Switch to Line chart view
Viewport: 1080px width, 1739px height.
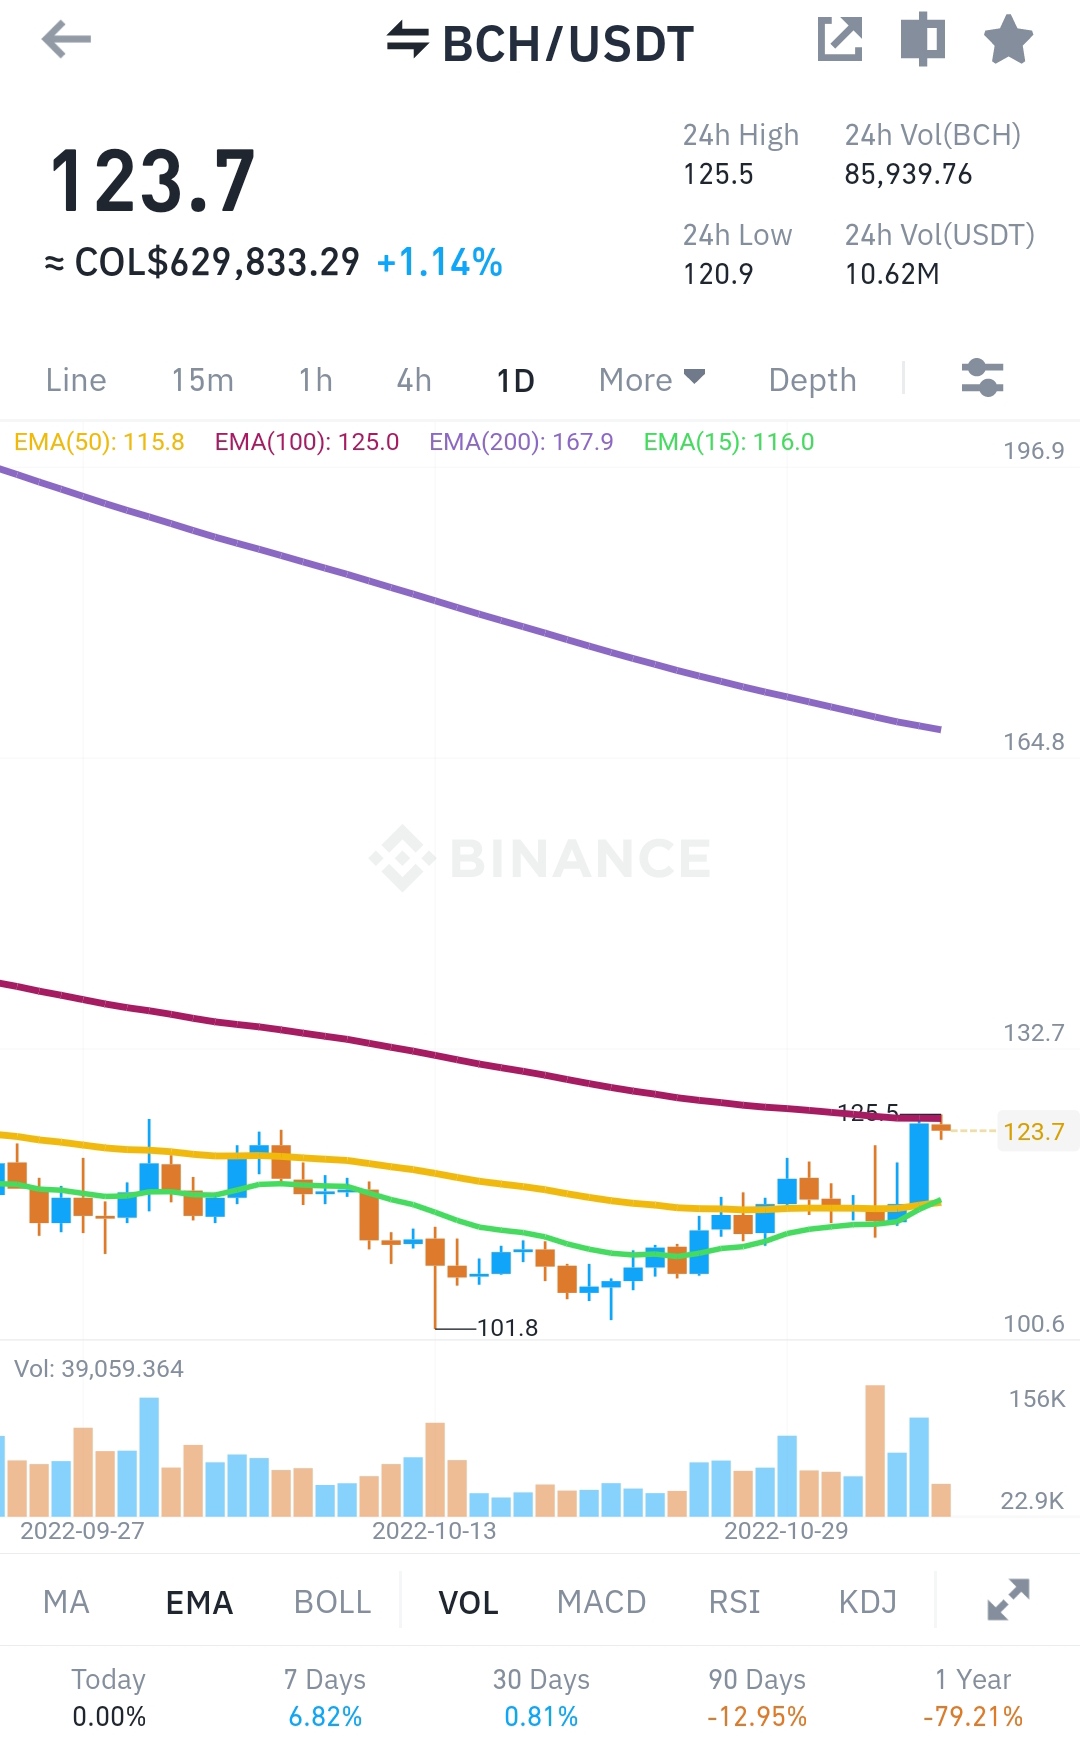tap(76, 380)
